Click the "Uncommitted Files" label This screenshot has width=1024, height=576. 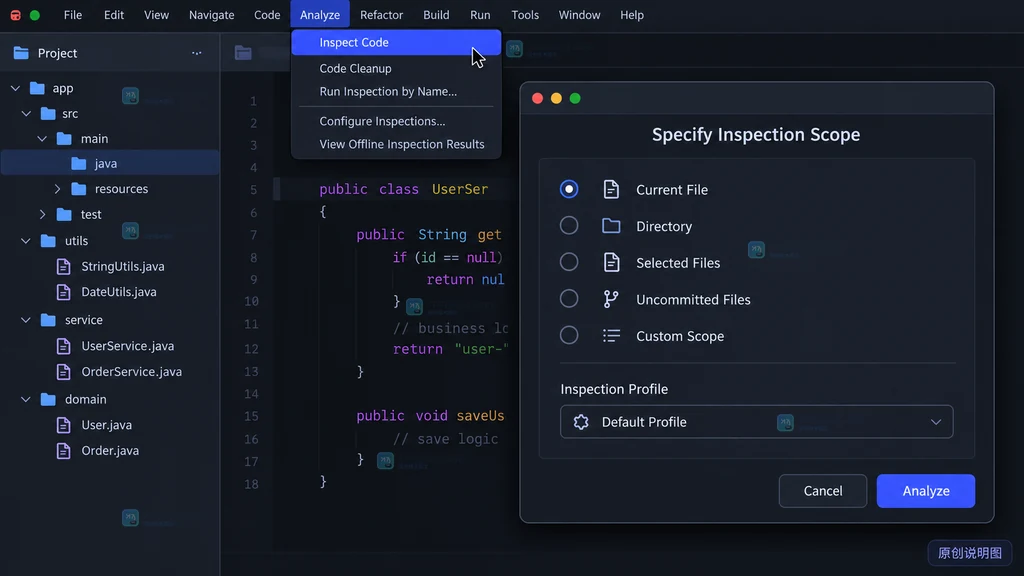tap(694, 299)
